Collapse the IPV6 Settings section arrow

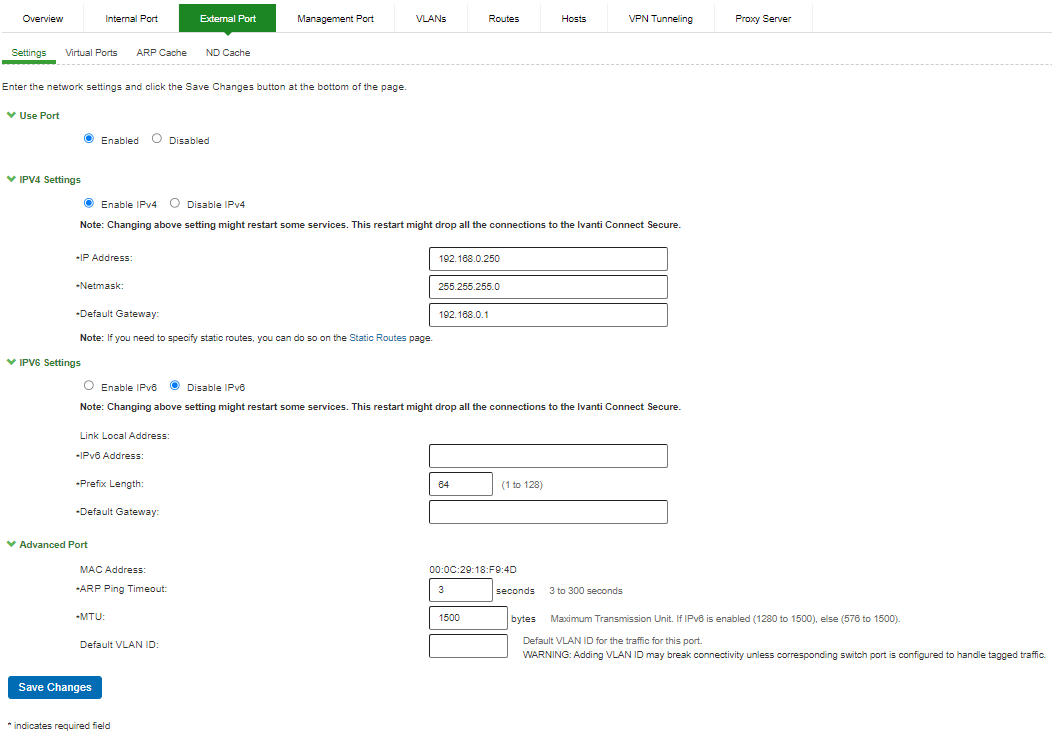tap(11, 363)
